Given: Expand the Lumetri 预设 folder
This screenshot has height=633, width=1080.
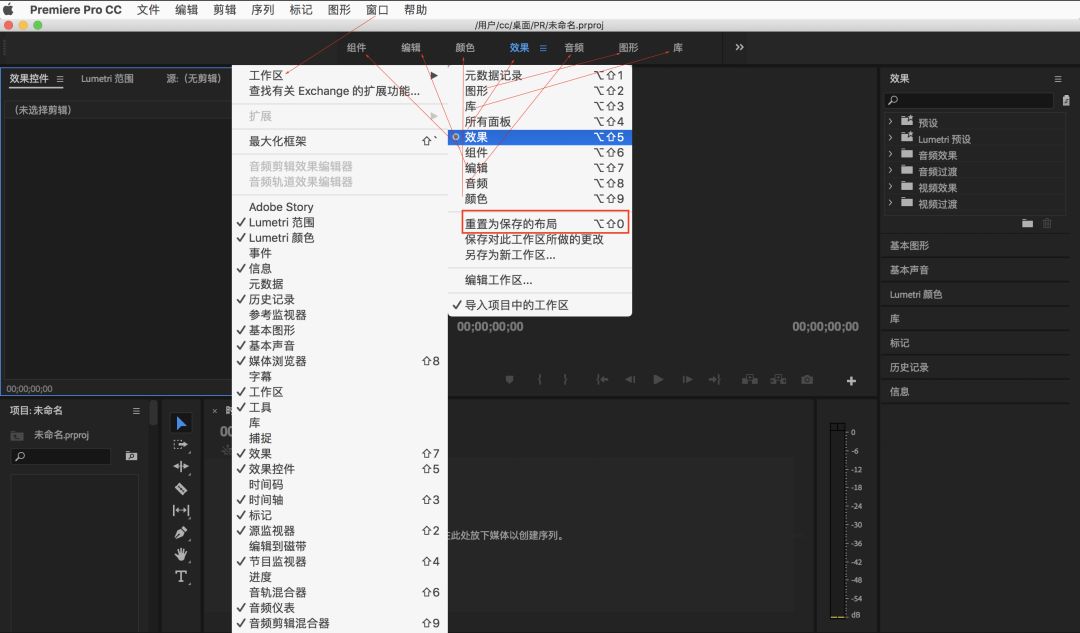Looking at the screenshot, I should tap(890, 138).
